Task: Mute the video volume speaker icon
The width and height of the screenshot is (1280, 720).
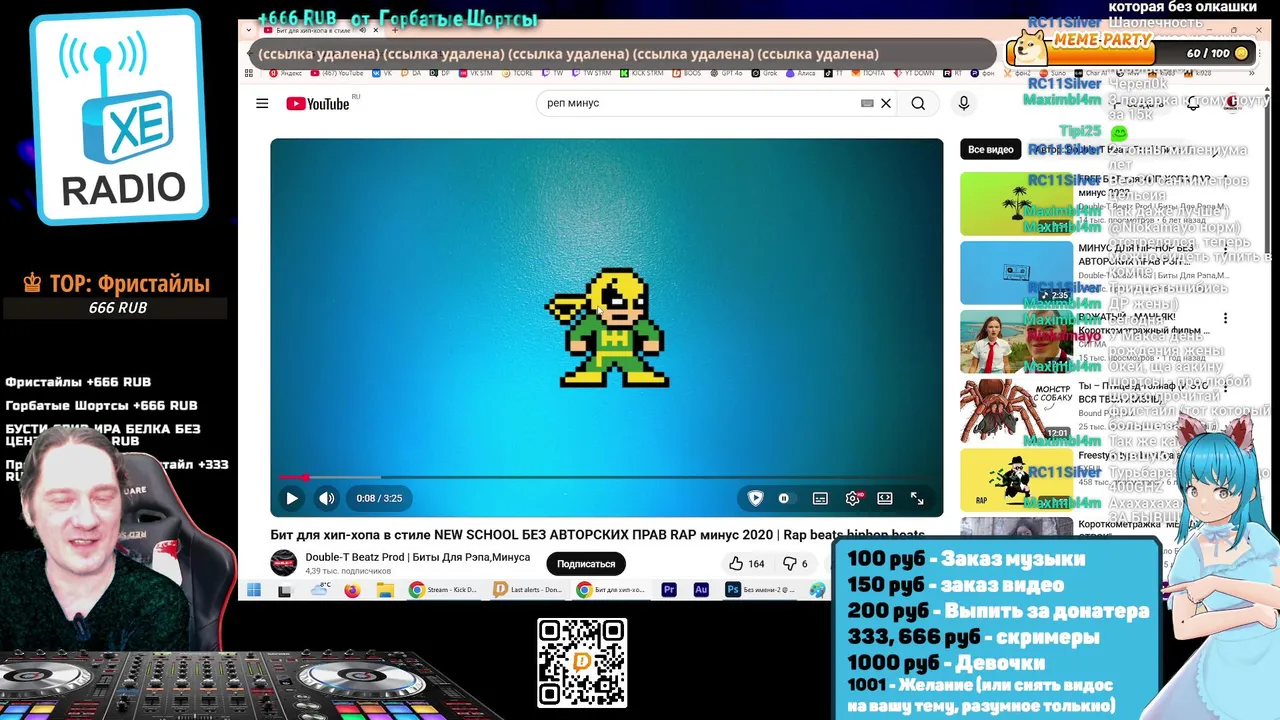Action: tap(327, 498)
